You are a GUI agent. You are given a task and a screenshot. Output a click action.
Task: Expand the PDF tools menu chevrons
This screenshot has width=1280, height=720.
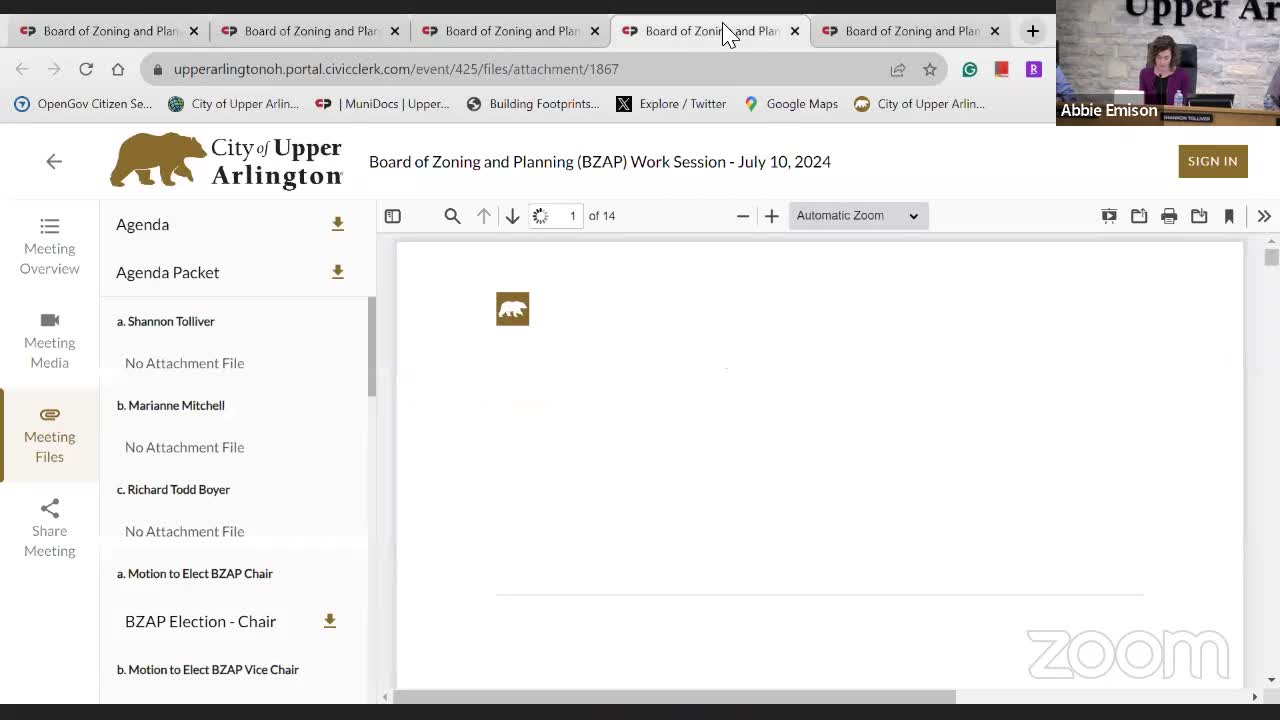point(1263,216)
